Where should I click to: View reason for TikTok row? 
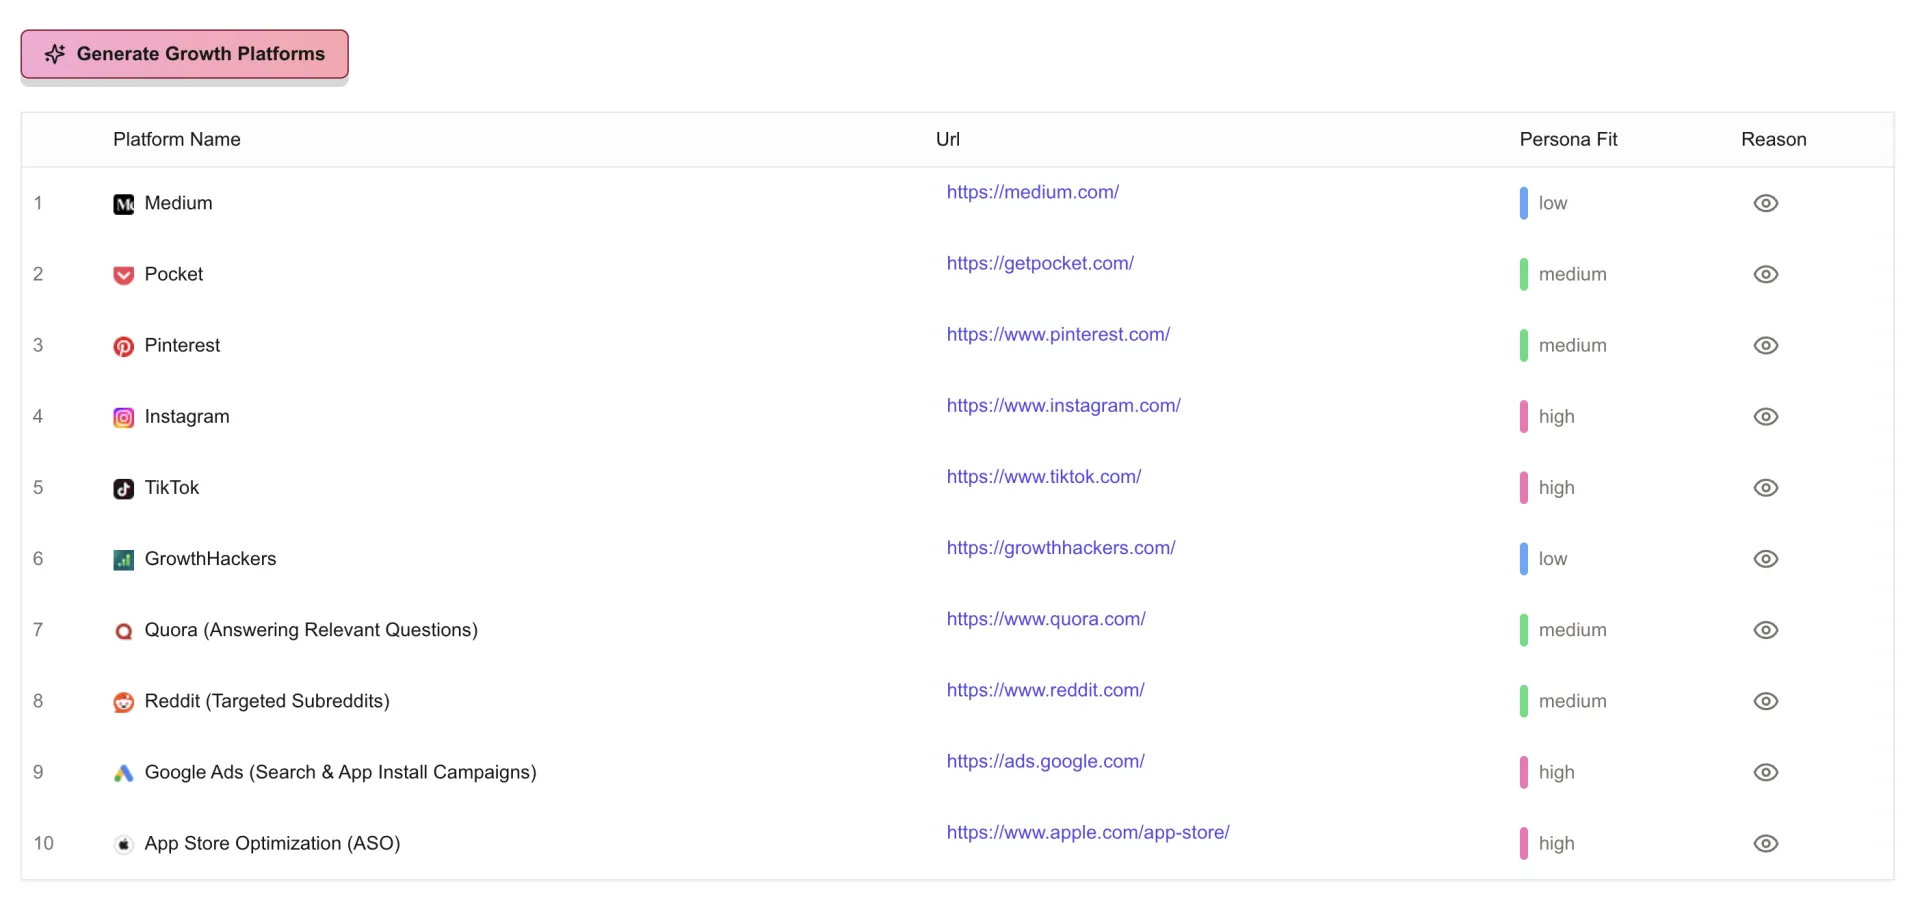1766,487
